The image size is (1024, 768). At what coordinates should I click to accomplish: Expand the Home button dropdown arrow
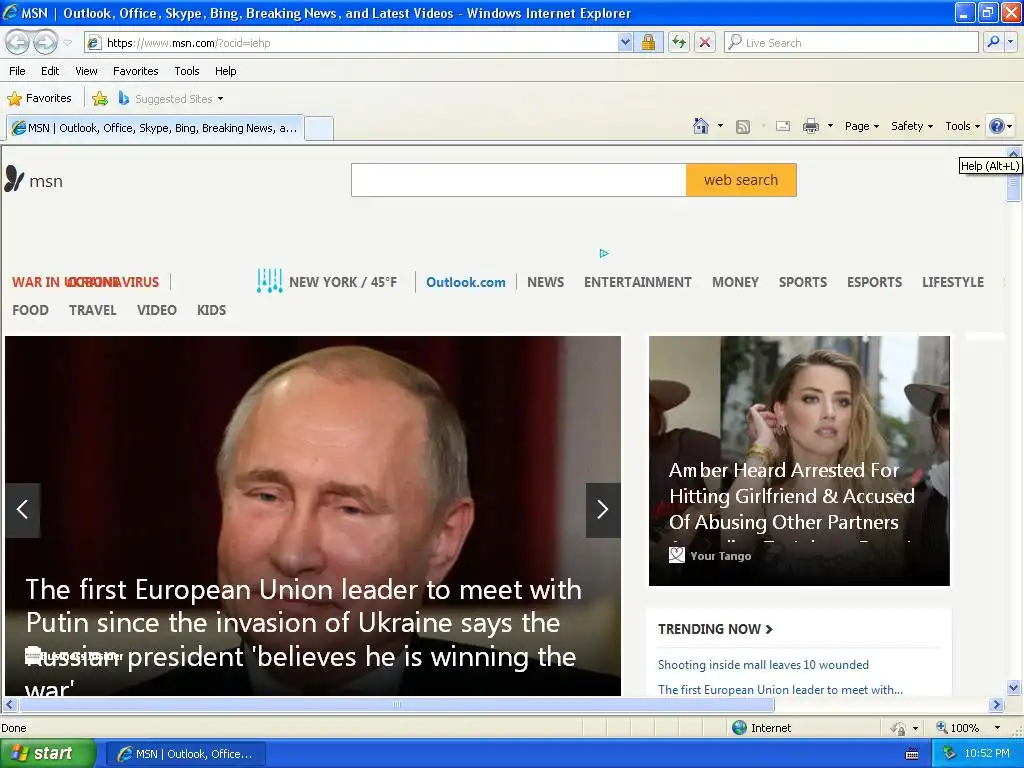720,126
